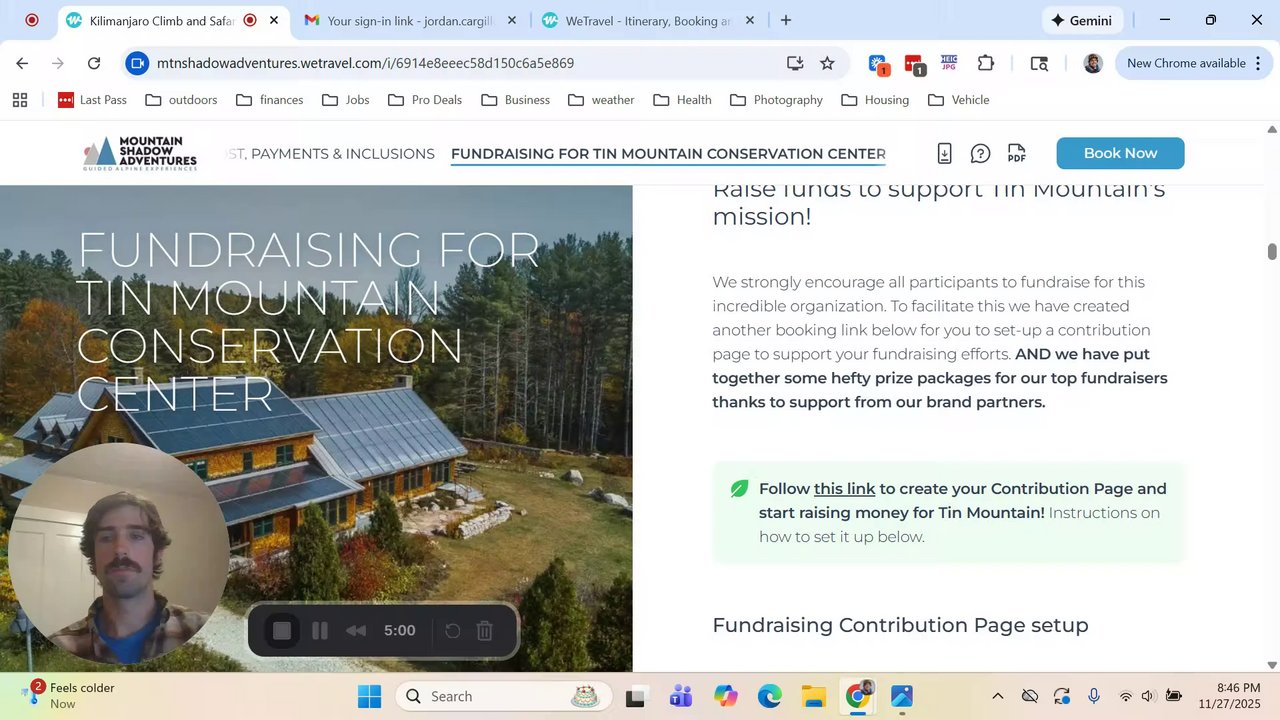The image size is (1280, 720).
Task: Expand the Health bookmark folder
Action: 681,100
